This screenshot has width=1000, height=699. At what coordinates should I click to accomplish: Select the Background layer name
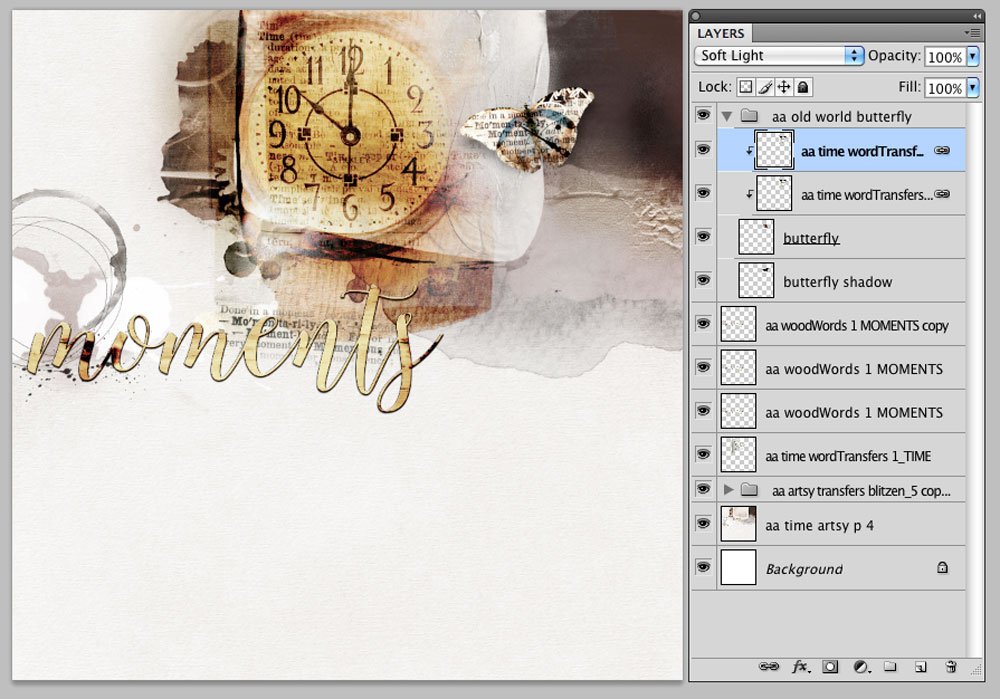[x=804, y=569]
